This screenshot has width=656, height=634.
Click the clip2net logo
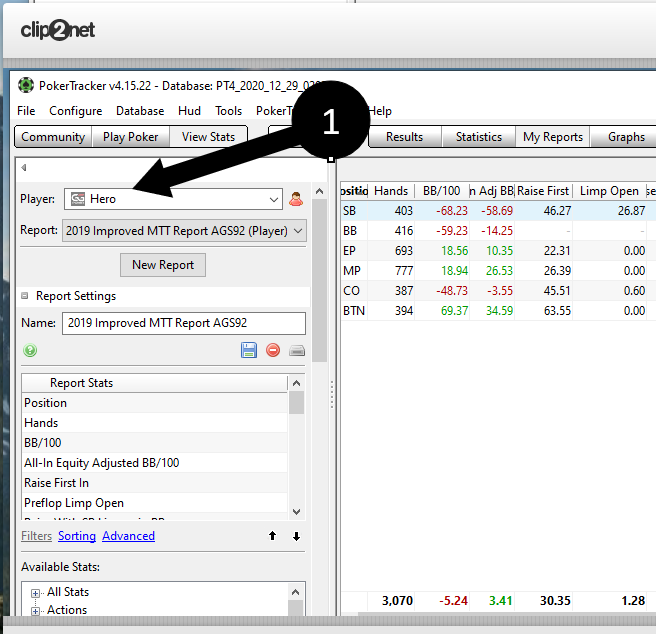tap(58, 30)
